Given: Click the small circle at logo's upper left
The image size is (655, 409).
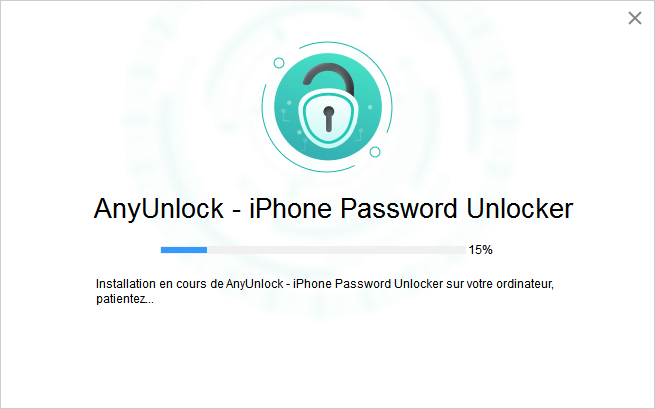Looking at the screenshot, I should click(279, 63).
